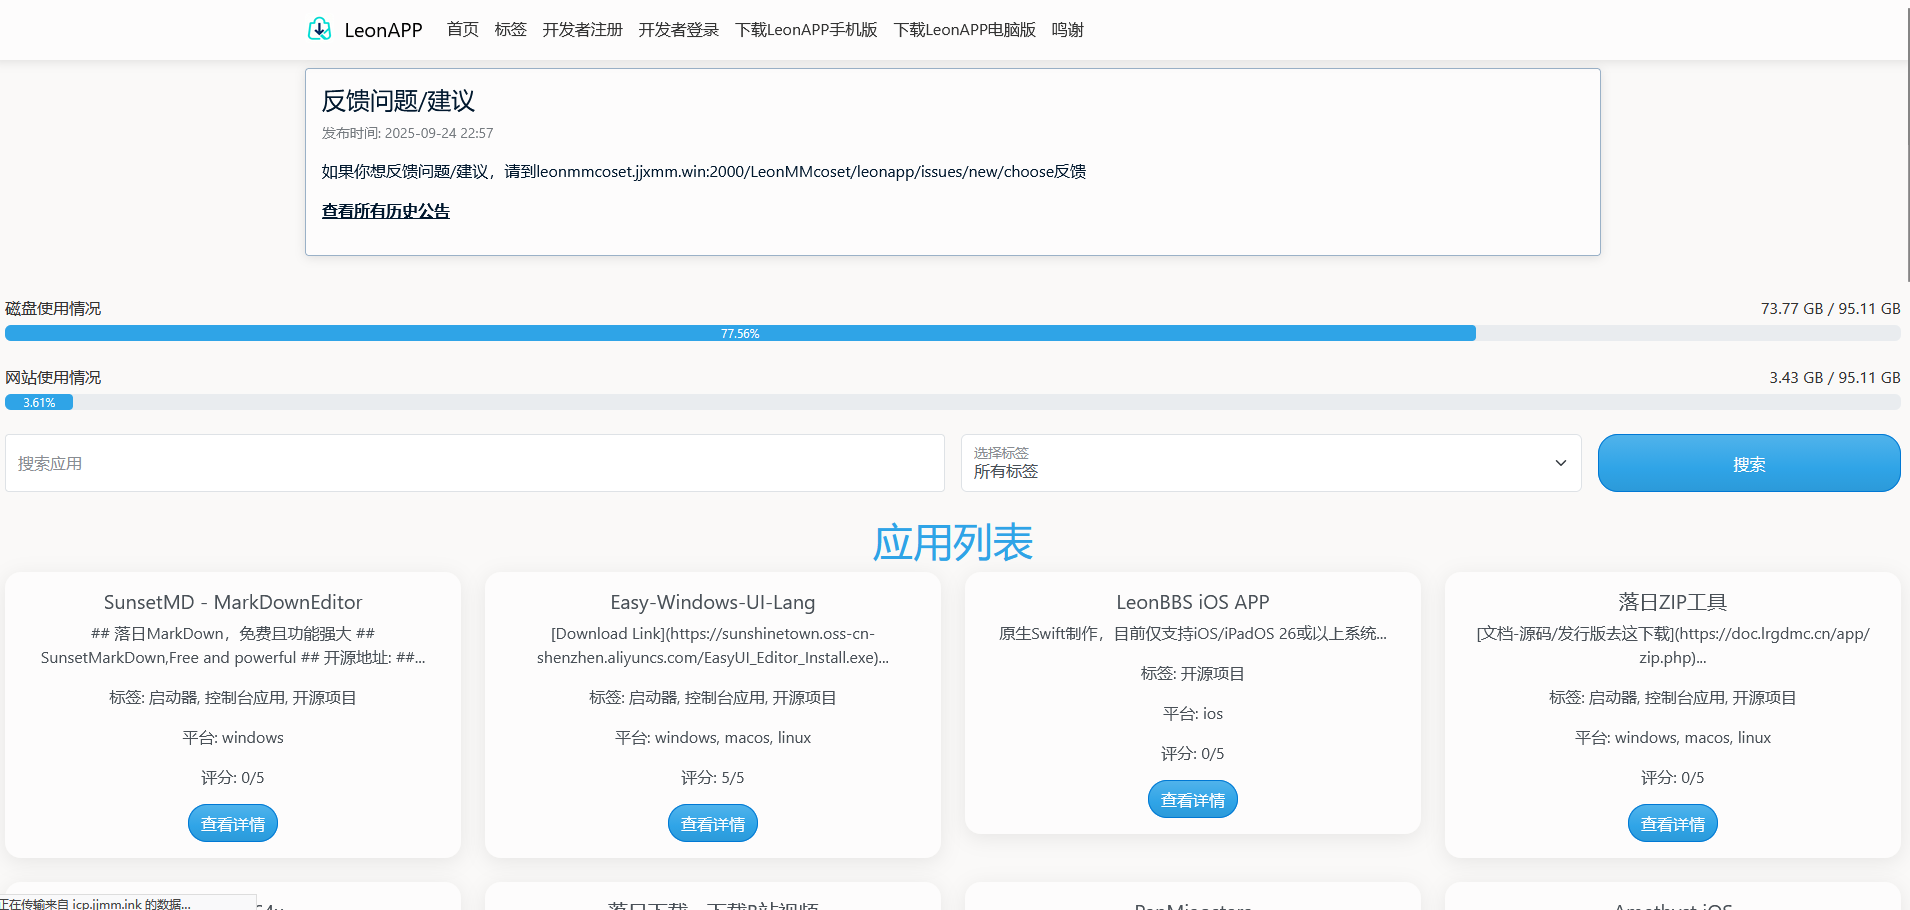View details of SunsetMD - MarkDownEditor
Screen dimensions: 1910x910
click(232, 822)
